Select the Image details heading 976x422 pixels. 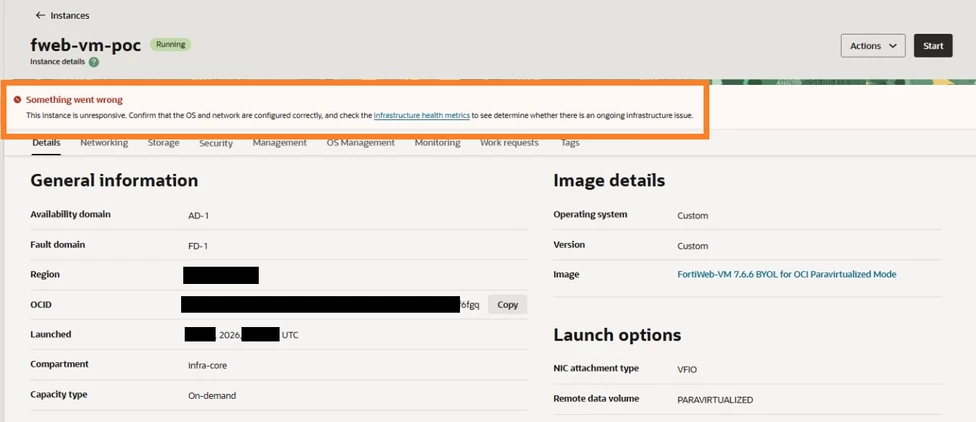pyautogui.click(x=609, y=181)
